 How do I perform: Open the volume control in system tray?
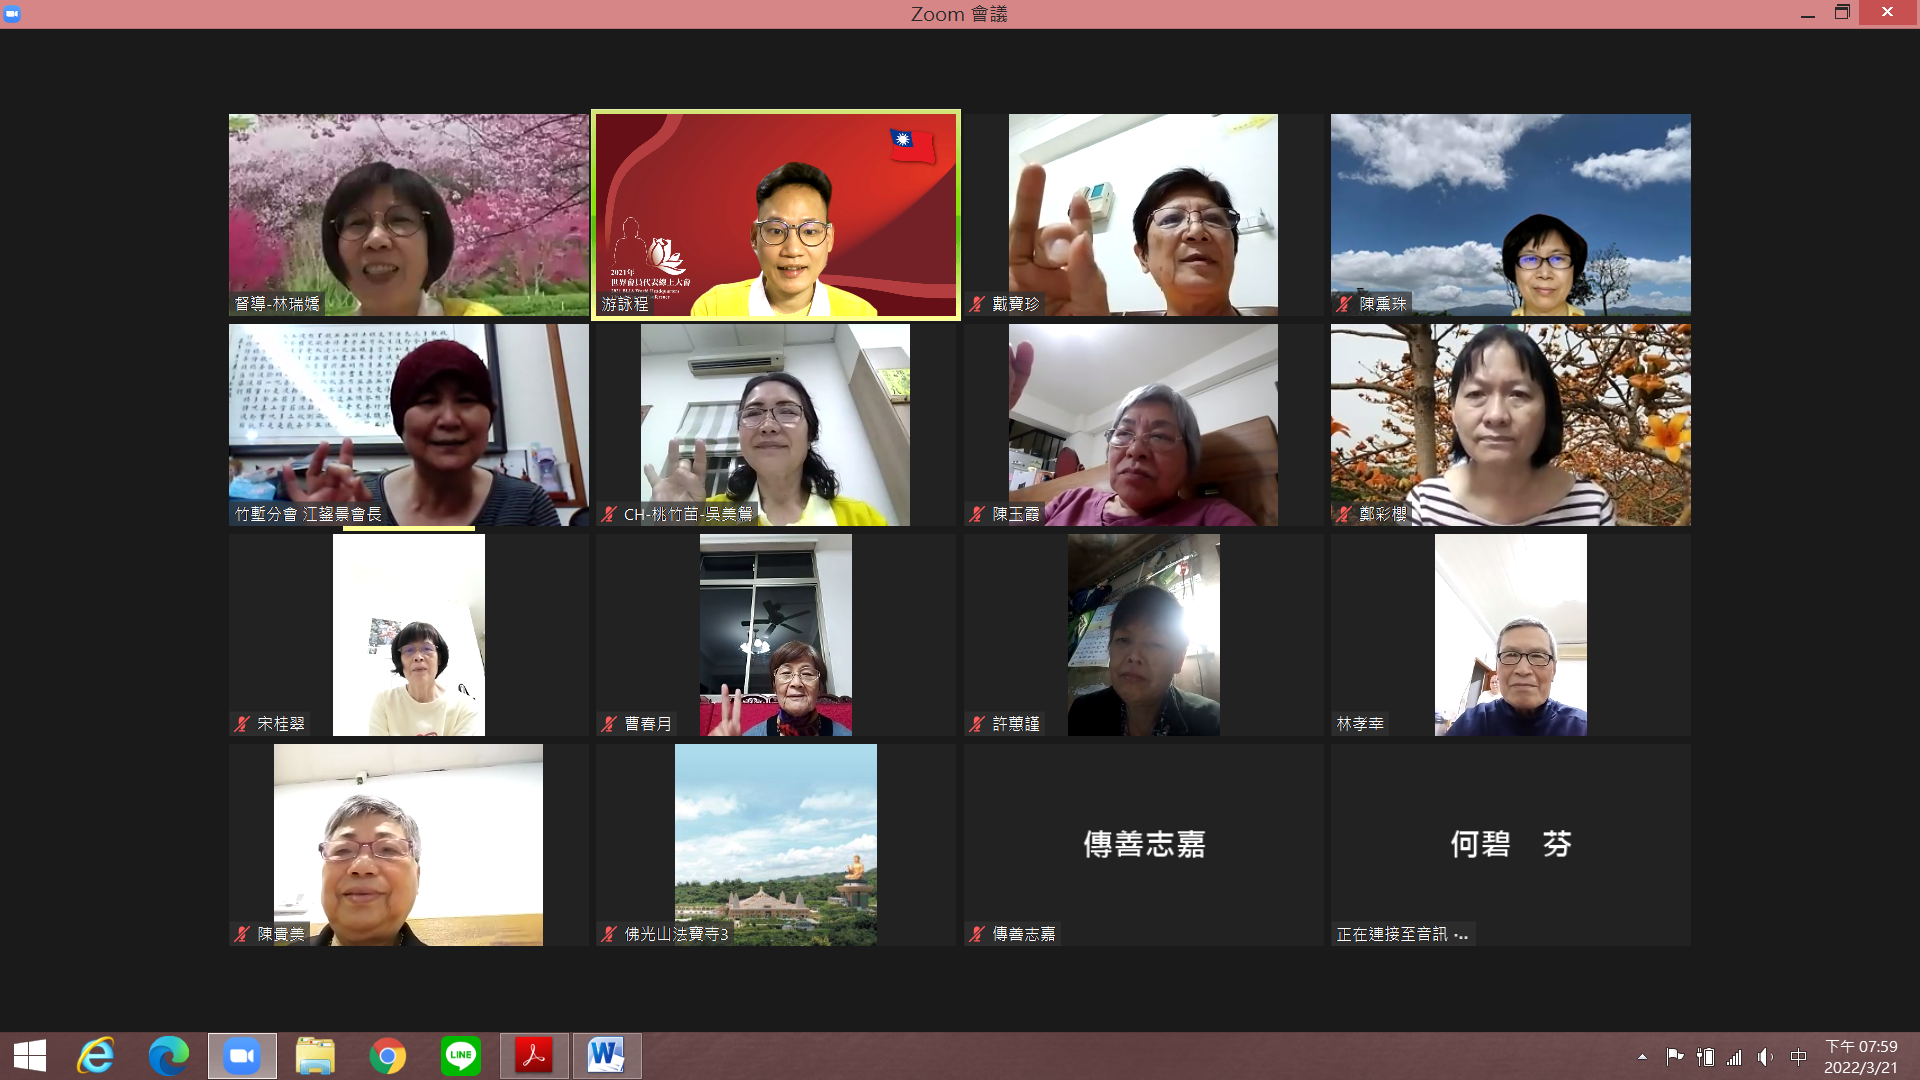(x=1765, y=1057)
